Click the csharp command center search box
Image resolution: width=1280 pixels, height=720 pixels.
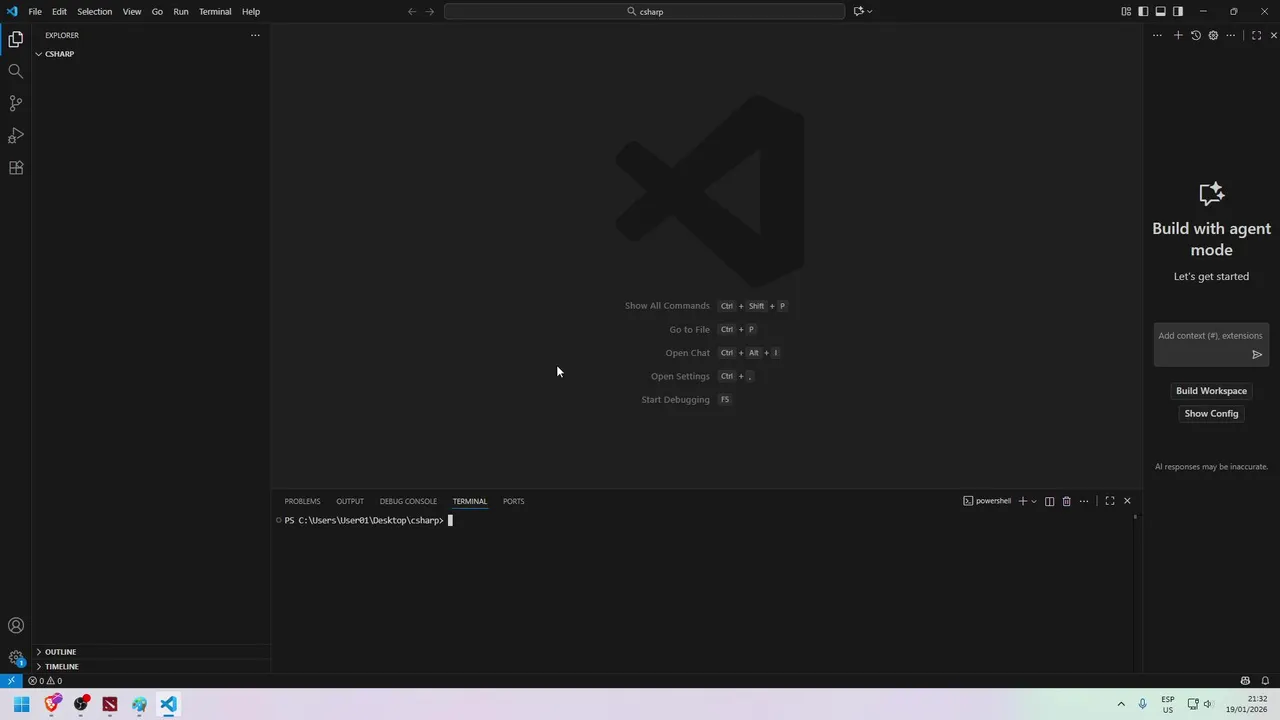pos(645,11)
